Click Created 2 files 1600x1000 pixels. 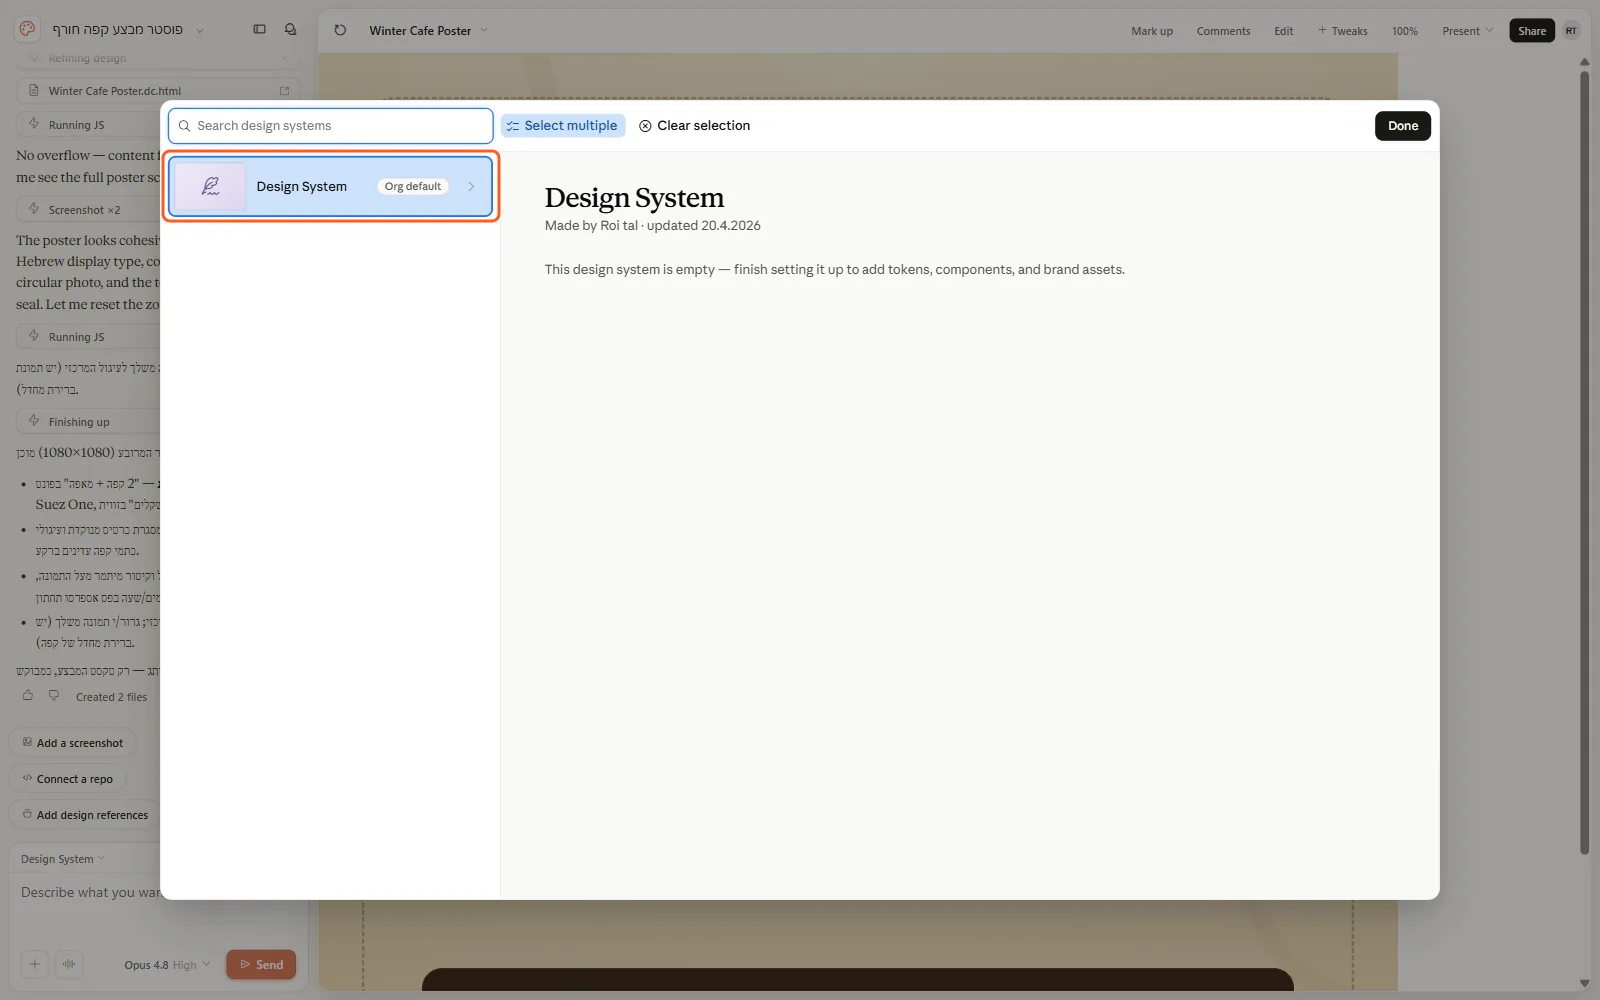(x=111, y=697)
